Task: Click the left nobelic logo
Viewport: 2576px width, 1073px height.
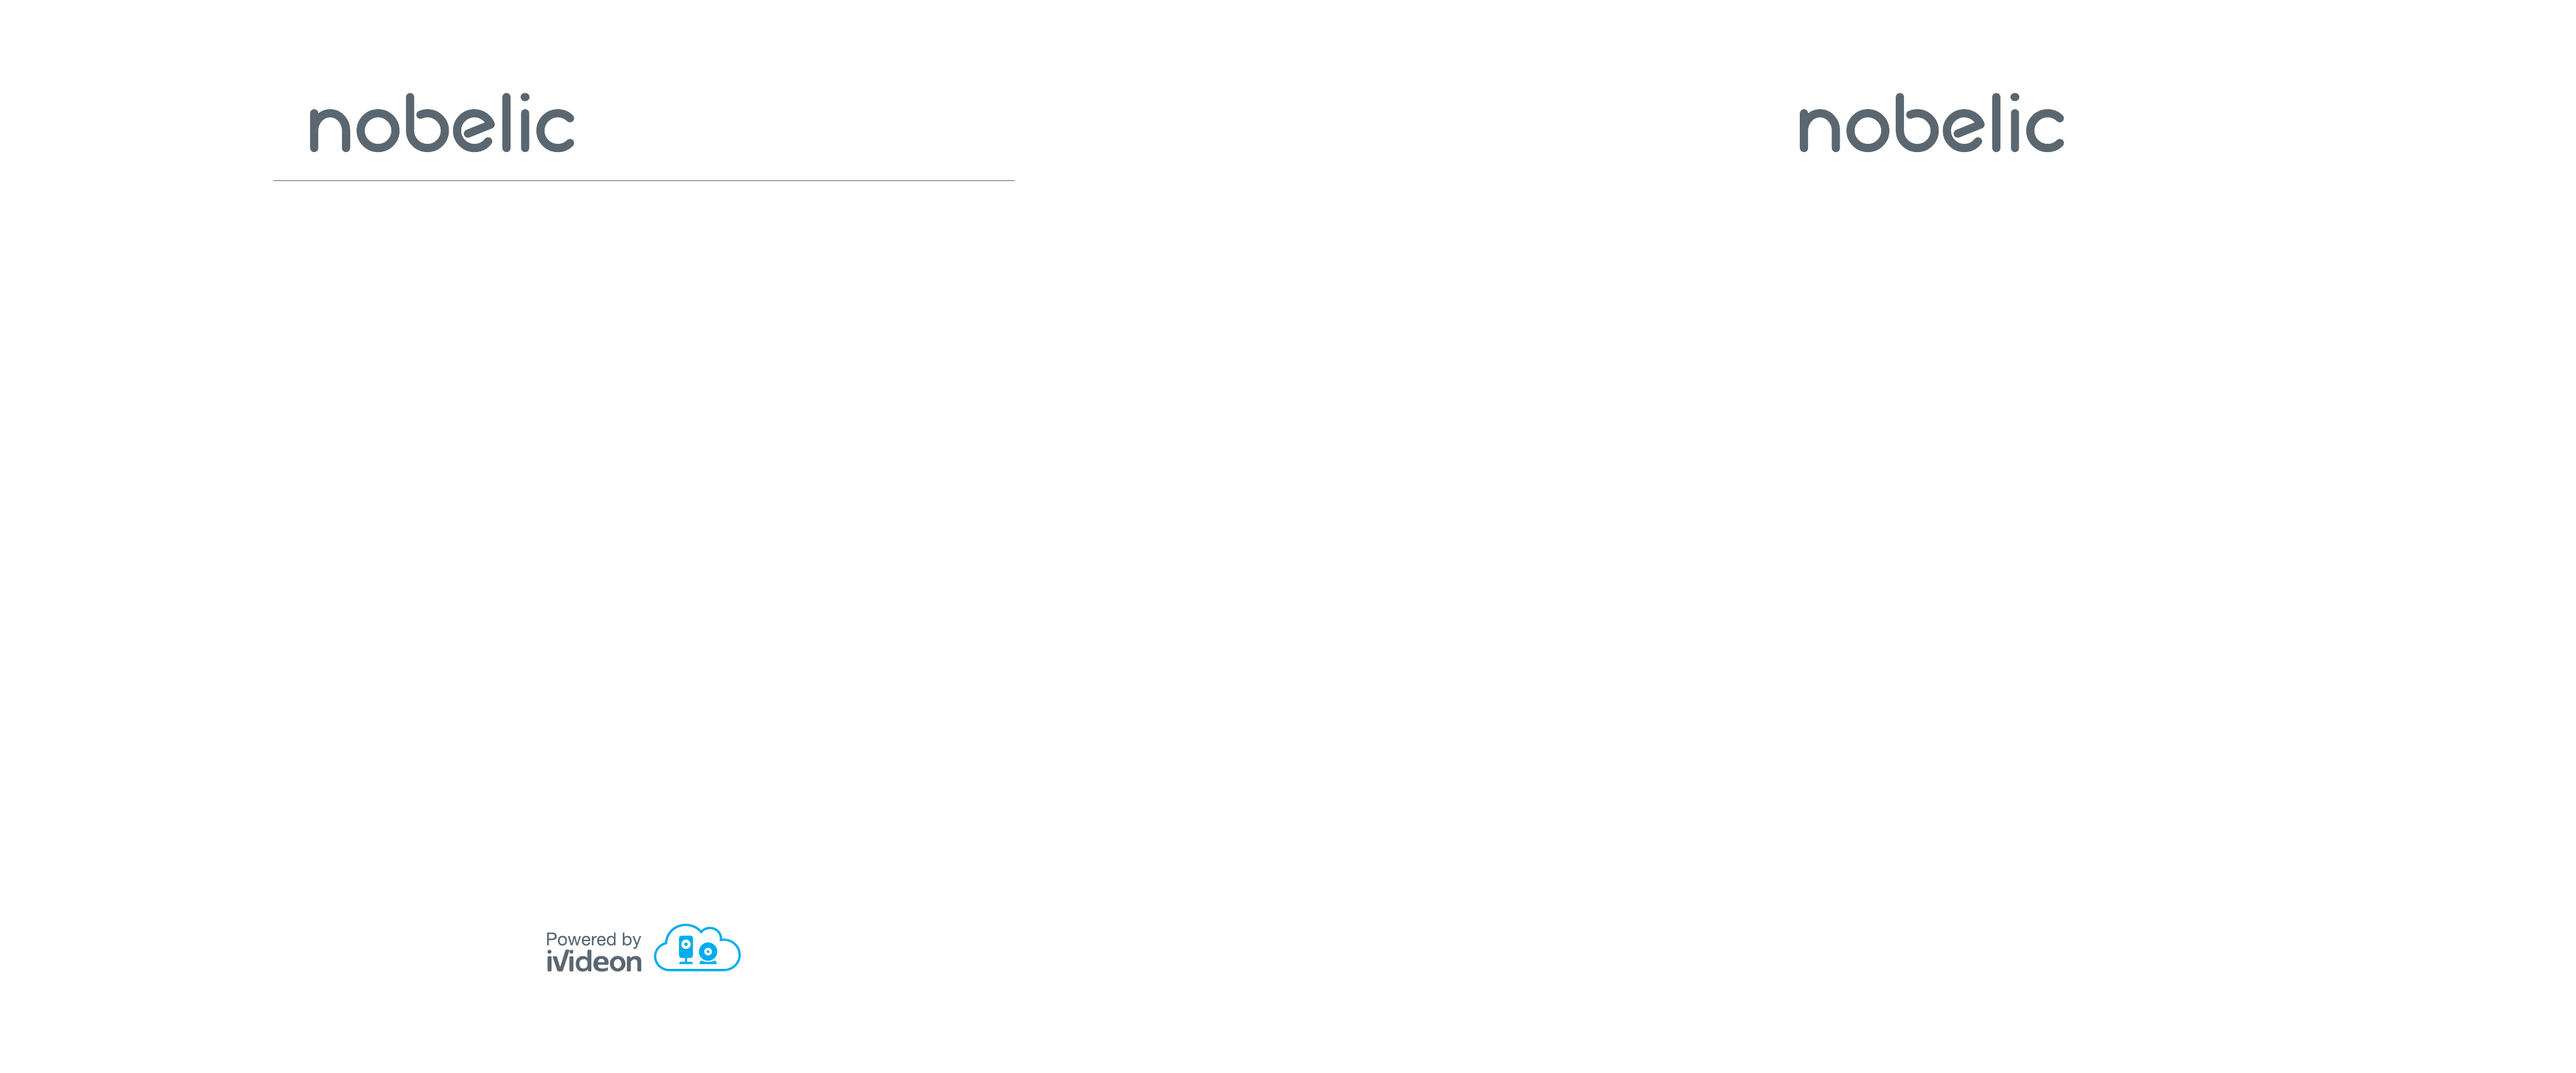Action: tap(442, 123)
